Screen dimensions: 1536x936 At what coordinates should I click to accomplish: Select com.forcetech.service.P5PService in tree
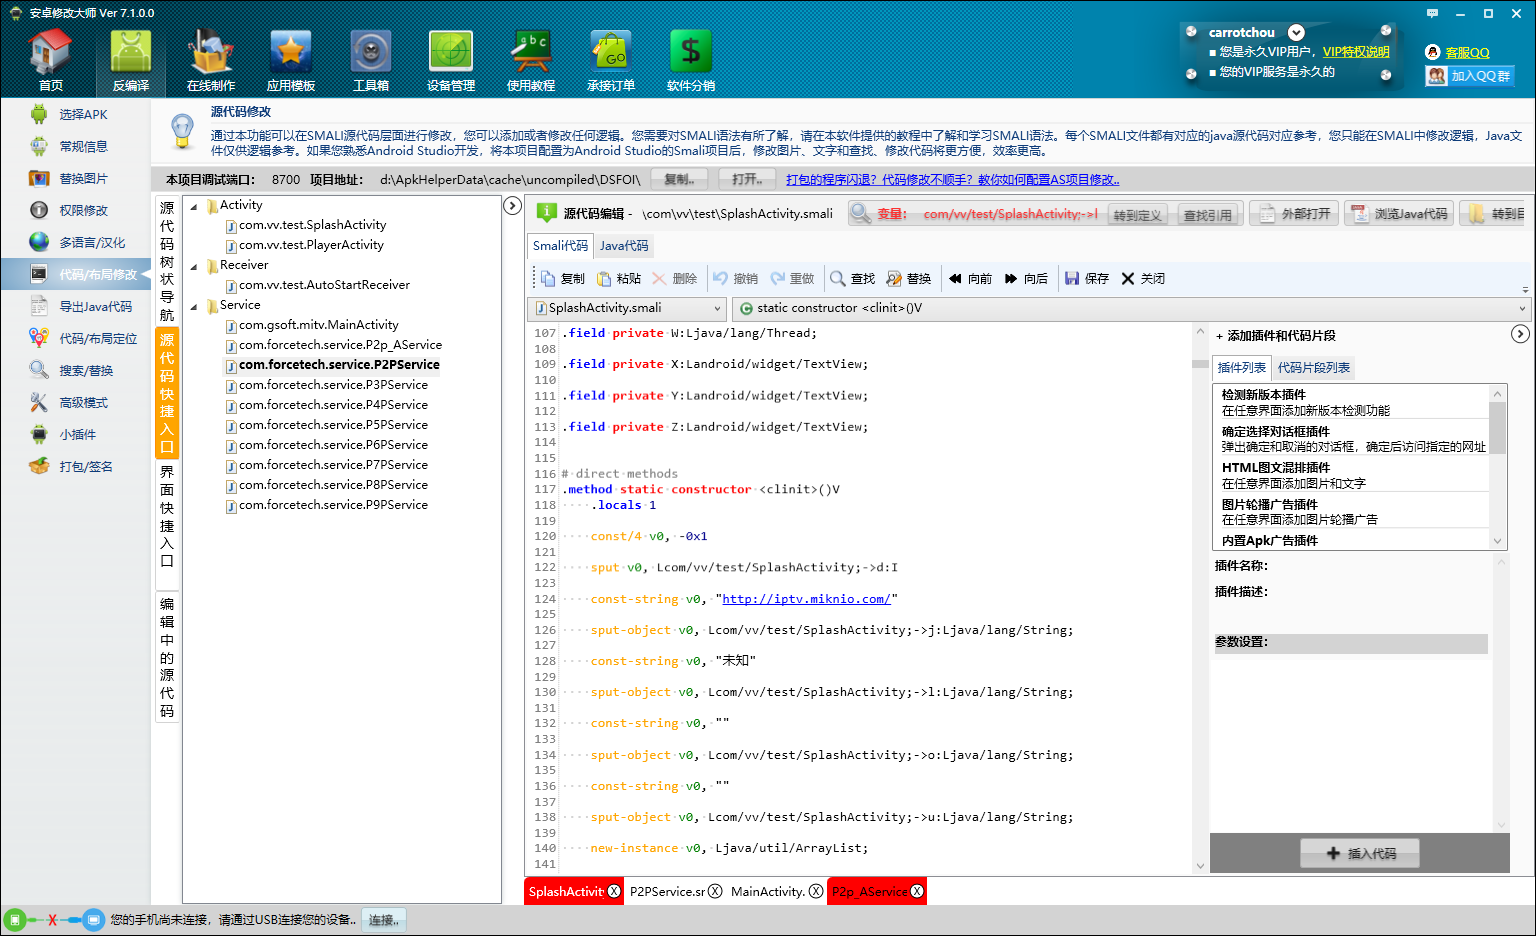point(333,425)
